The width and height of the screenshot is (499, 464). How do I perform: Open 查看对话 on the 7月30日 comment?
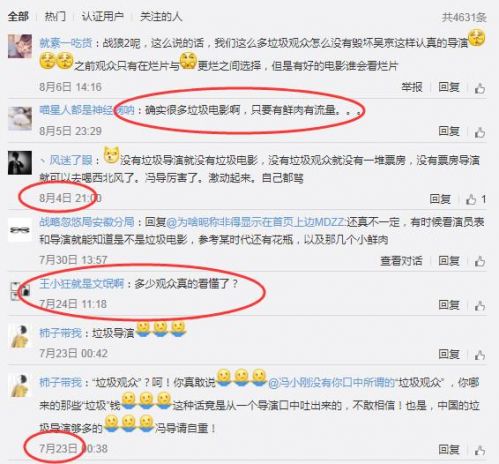click(401, 261)
